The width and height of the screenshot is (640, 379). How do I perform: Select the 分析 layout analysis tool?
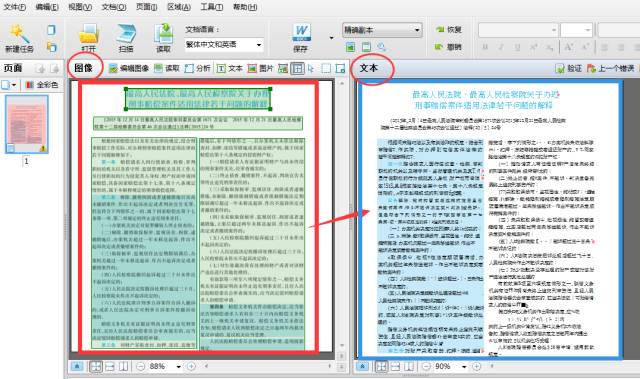pos(198,68)
